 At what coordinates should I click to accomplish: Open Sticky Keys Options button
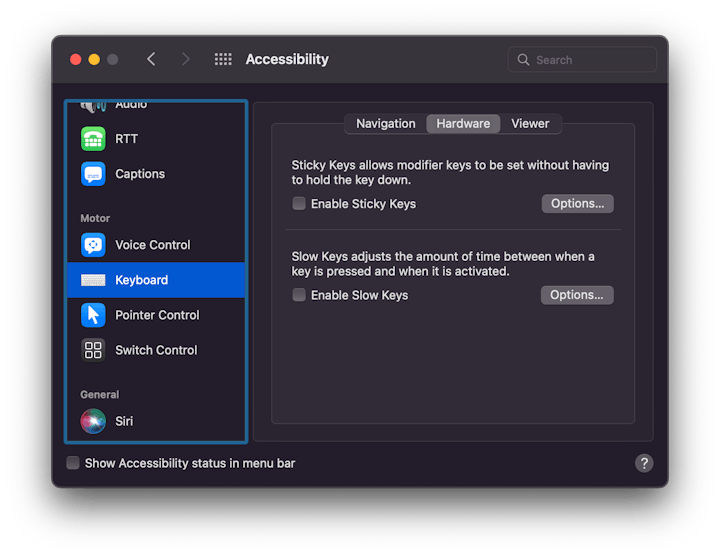click(x=577, y=204)
